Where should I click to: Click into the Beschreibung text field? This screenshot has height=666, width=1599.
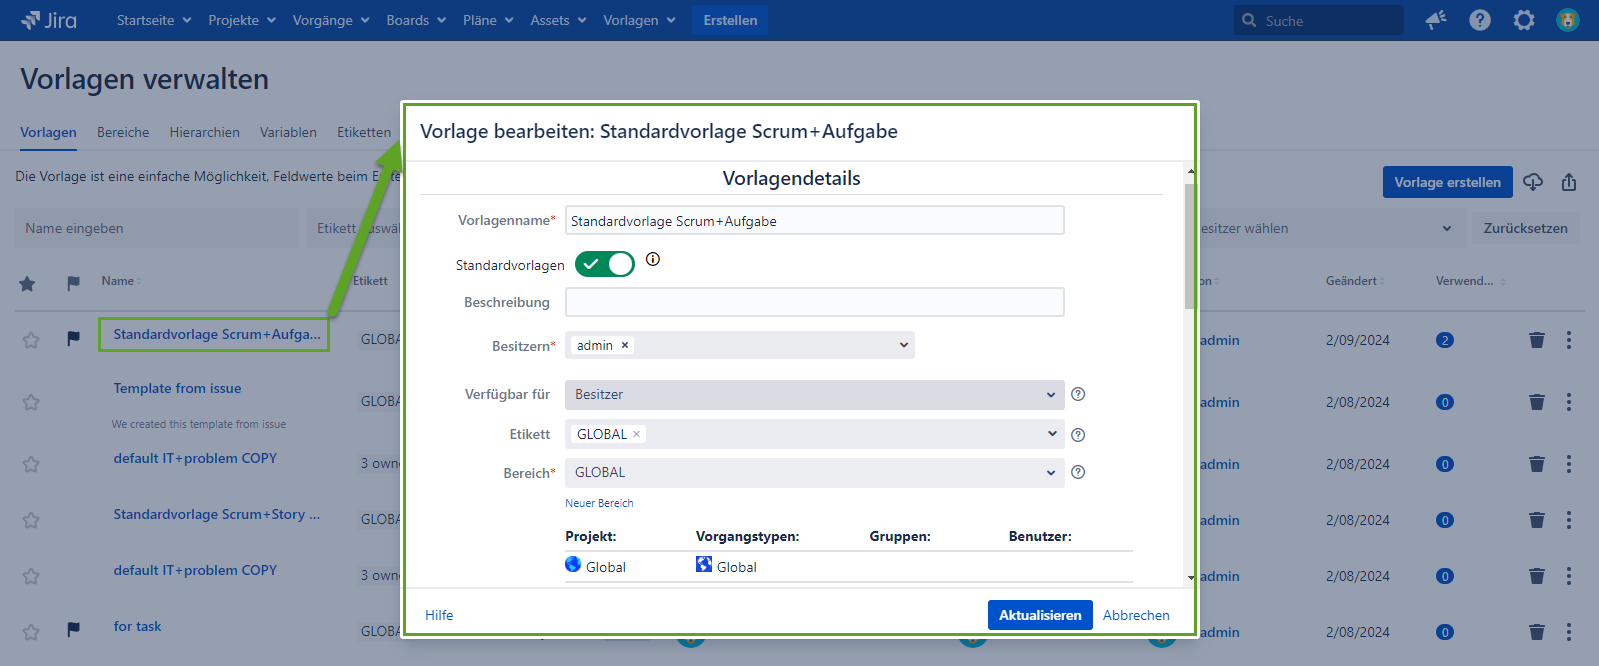point(814,302)
